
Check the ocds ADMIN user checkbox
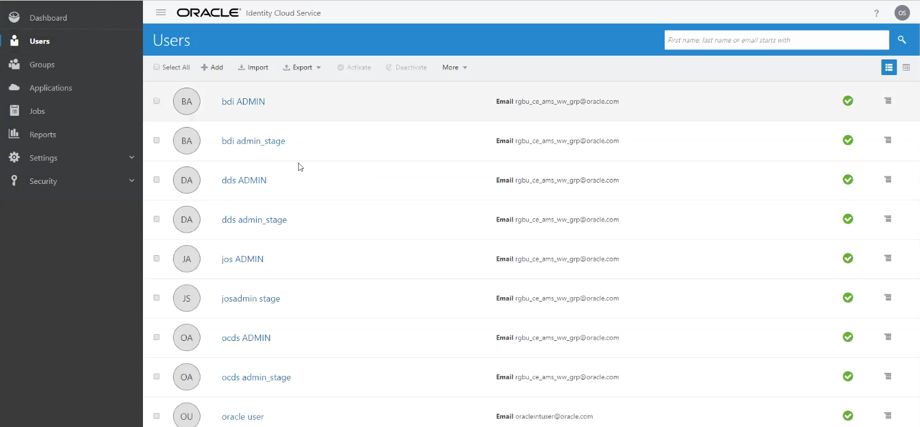point(157,337)
